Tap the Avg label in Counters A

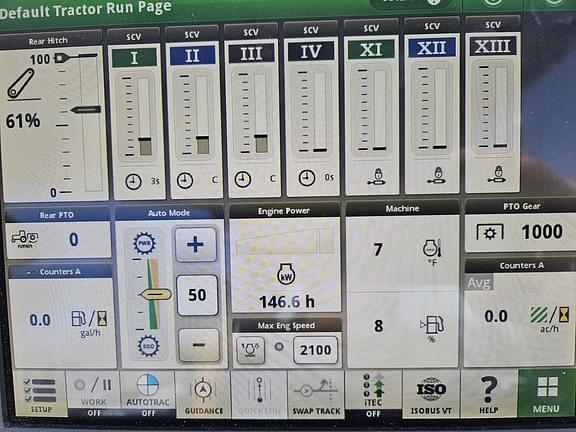pyautogui.click(x=479, y=282)
